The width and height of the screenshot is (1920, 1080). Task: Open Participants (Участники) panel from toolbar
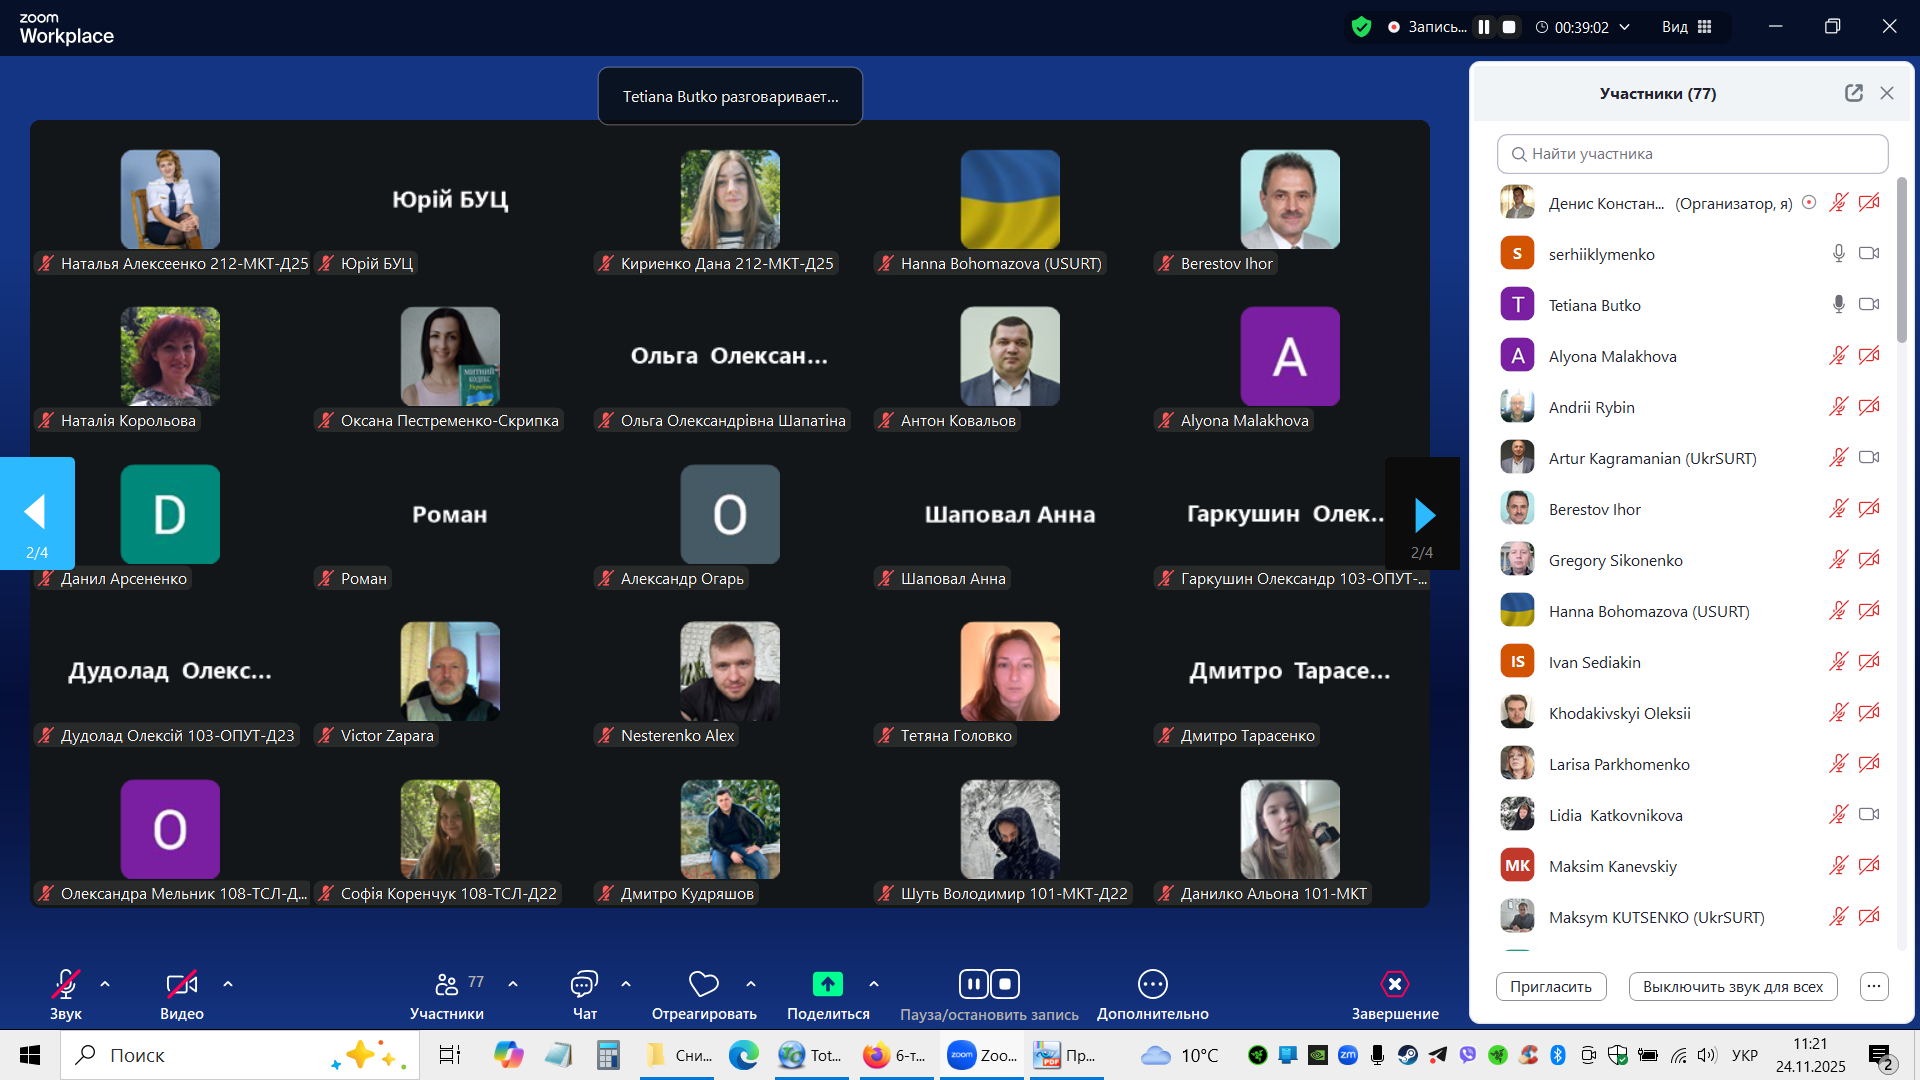point(446,985)
